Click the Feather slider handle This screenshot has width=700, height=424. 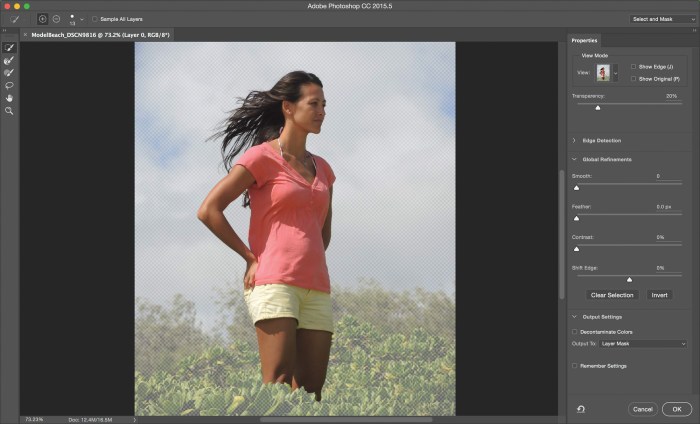click(x=576, y=218)
